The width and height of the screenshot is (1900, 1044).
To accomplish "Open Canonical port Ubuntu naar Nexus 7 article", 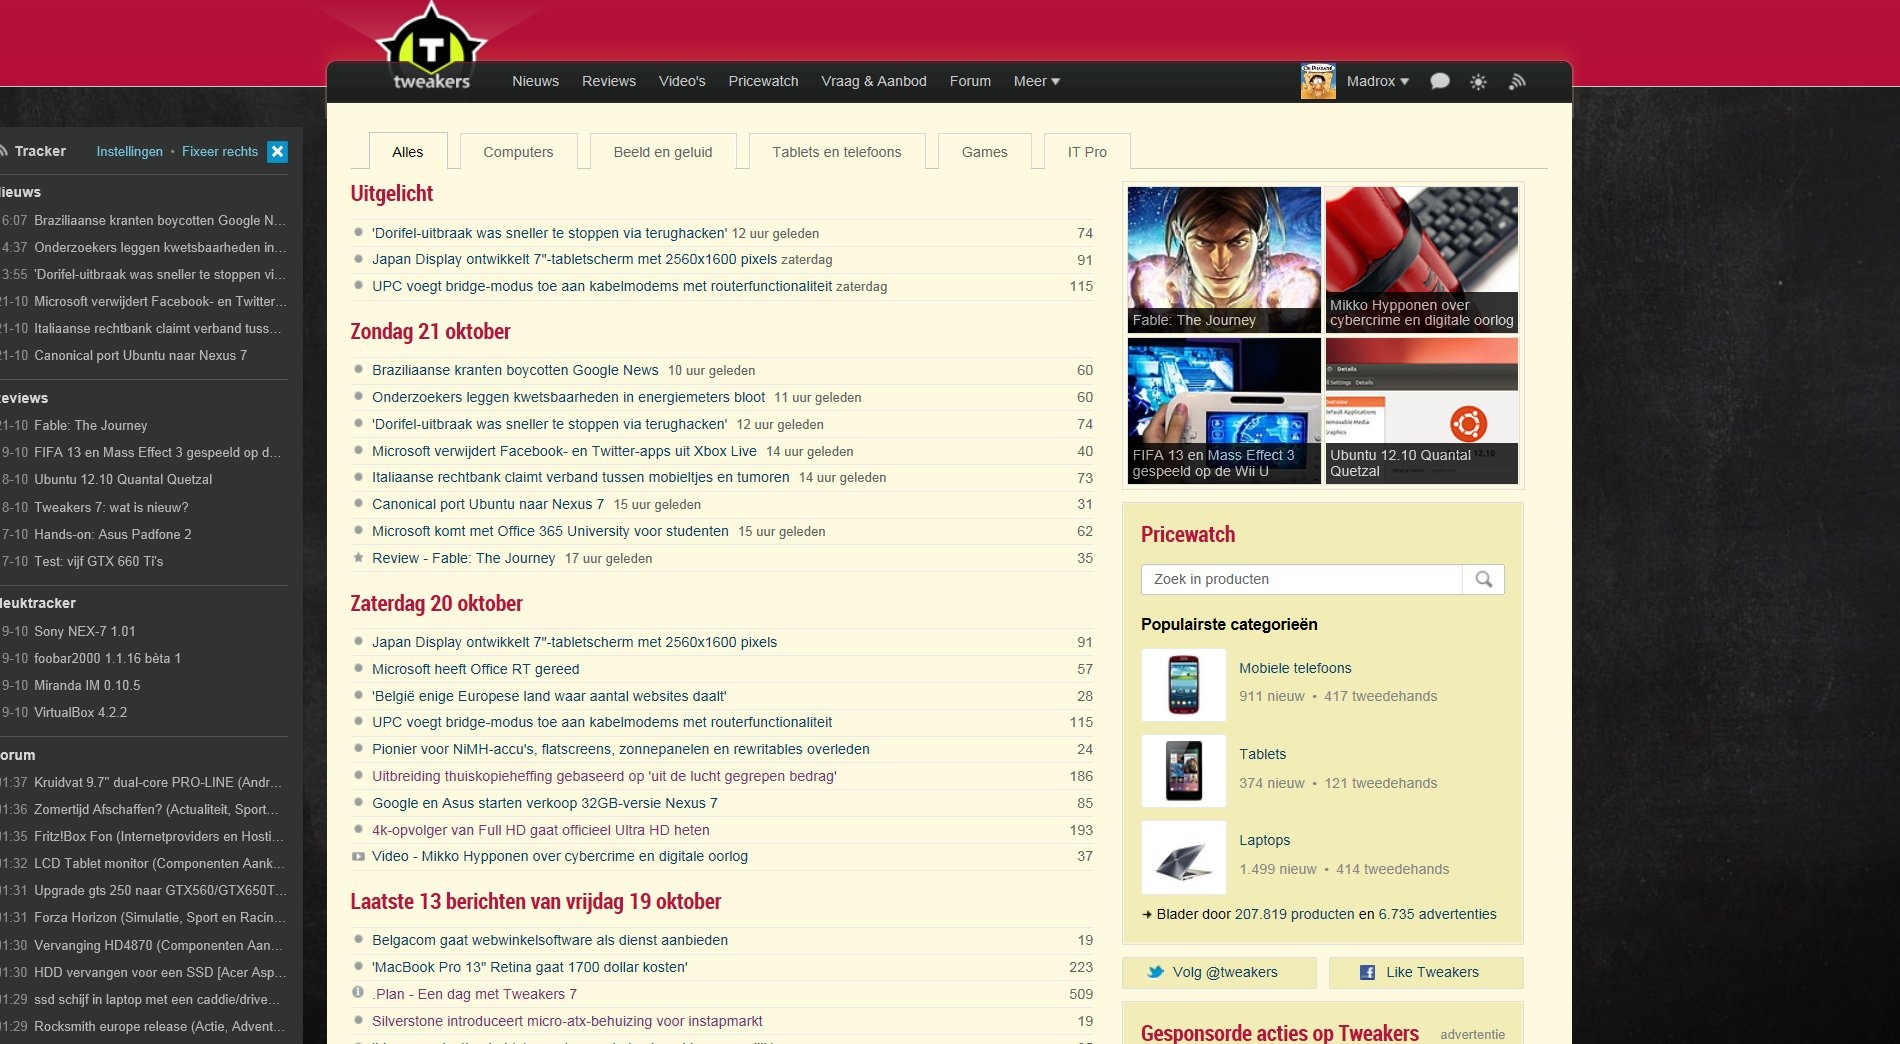I will point(488,504).
